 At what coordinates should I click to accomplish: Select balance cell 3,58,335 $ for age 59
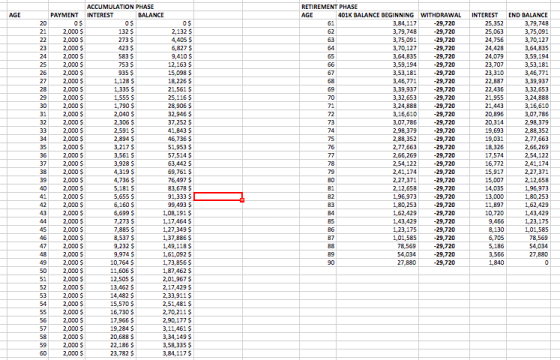pyautogui.click(x=164, y=345)
